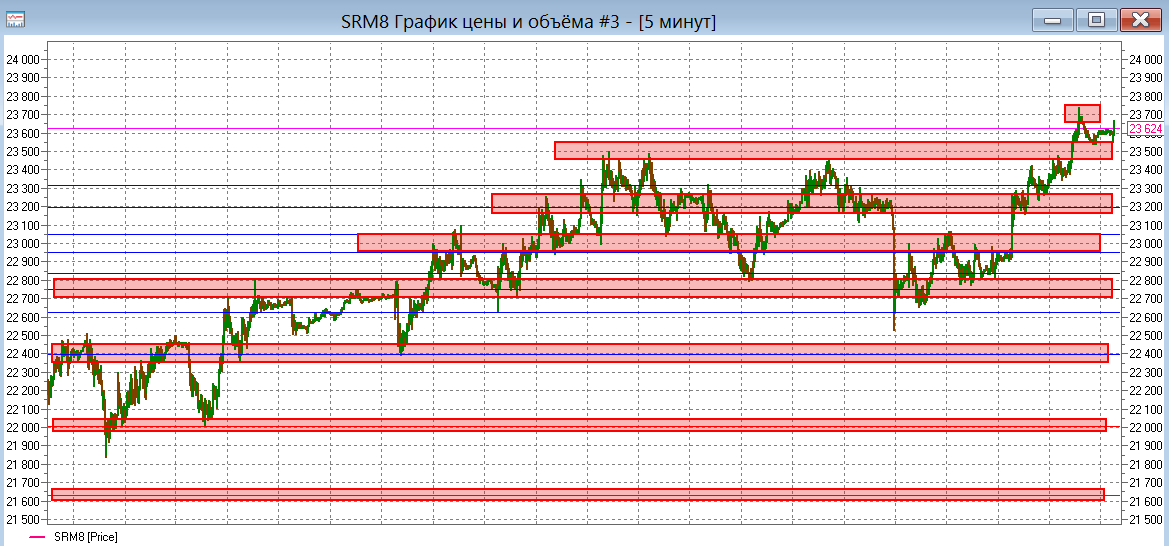Image resolution: width=1169 pixels, height=546 pixels.
Task: Click '24 000' on the left price axis
Action: point(23,60)
